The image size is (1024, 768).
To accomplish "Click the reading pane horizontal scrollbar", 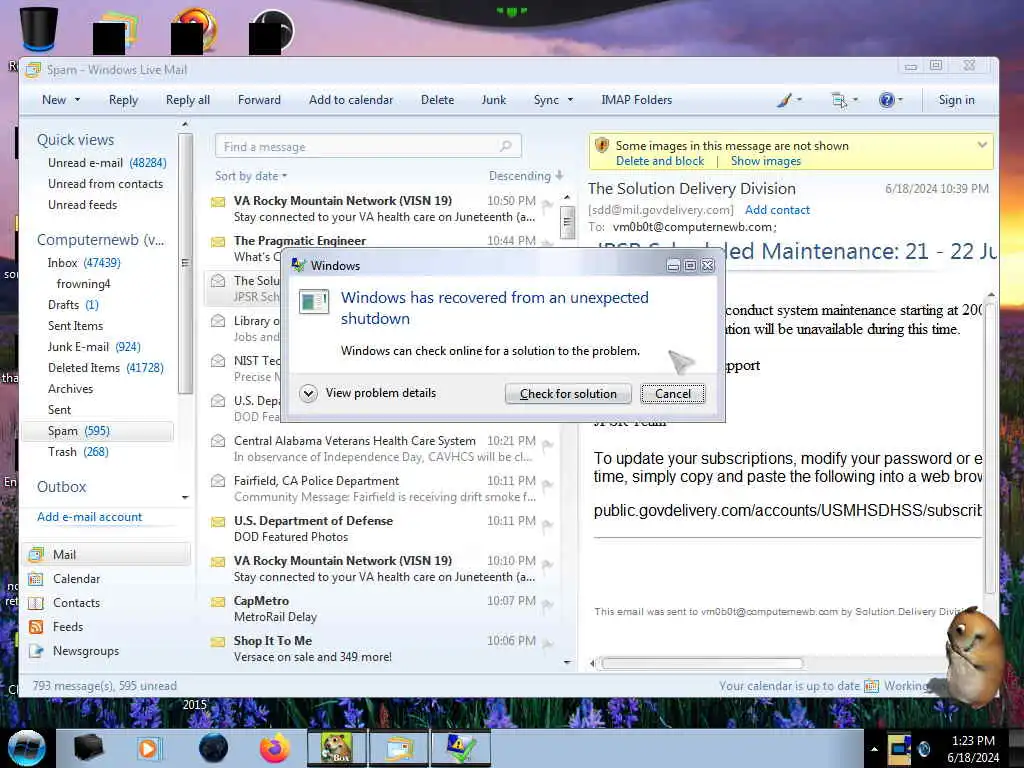I will tap(702, 664).
